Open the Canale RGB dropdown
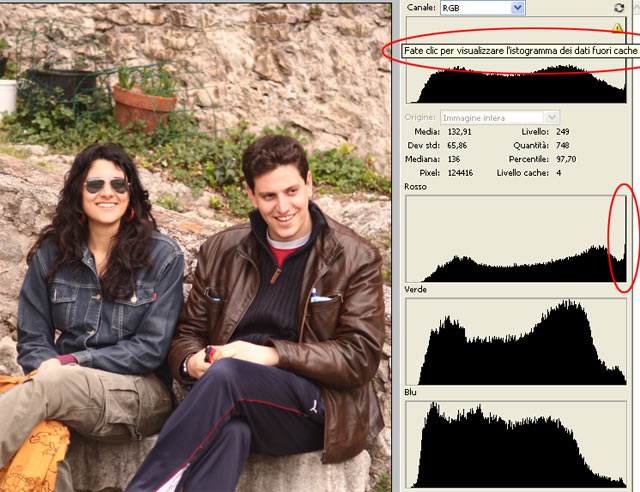The height and width of the screenshot is (492, 640). (x=482, y=8)
